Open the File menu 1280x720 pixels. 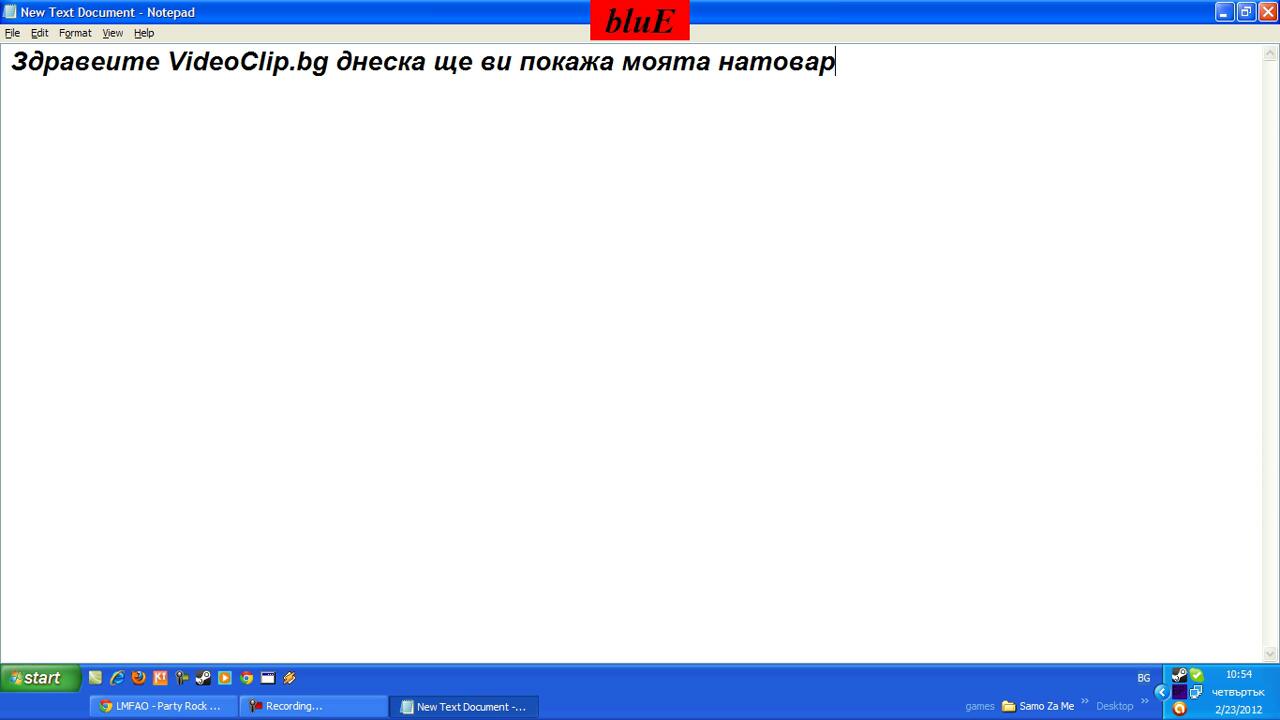click(x=12, y=33)
